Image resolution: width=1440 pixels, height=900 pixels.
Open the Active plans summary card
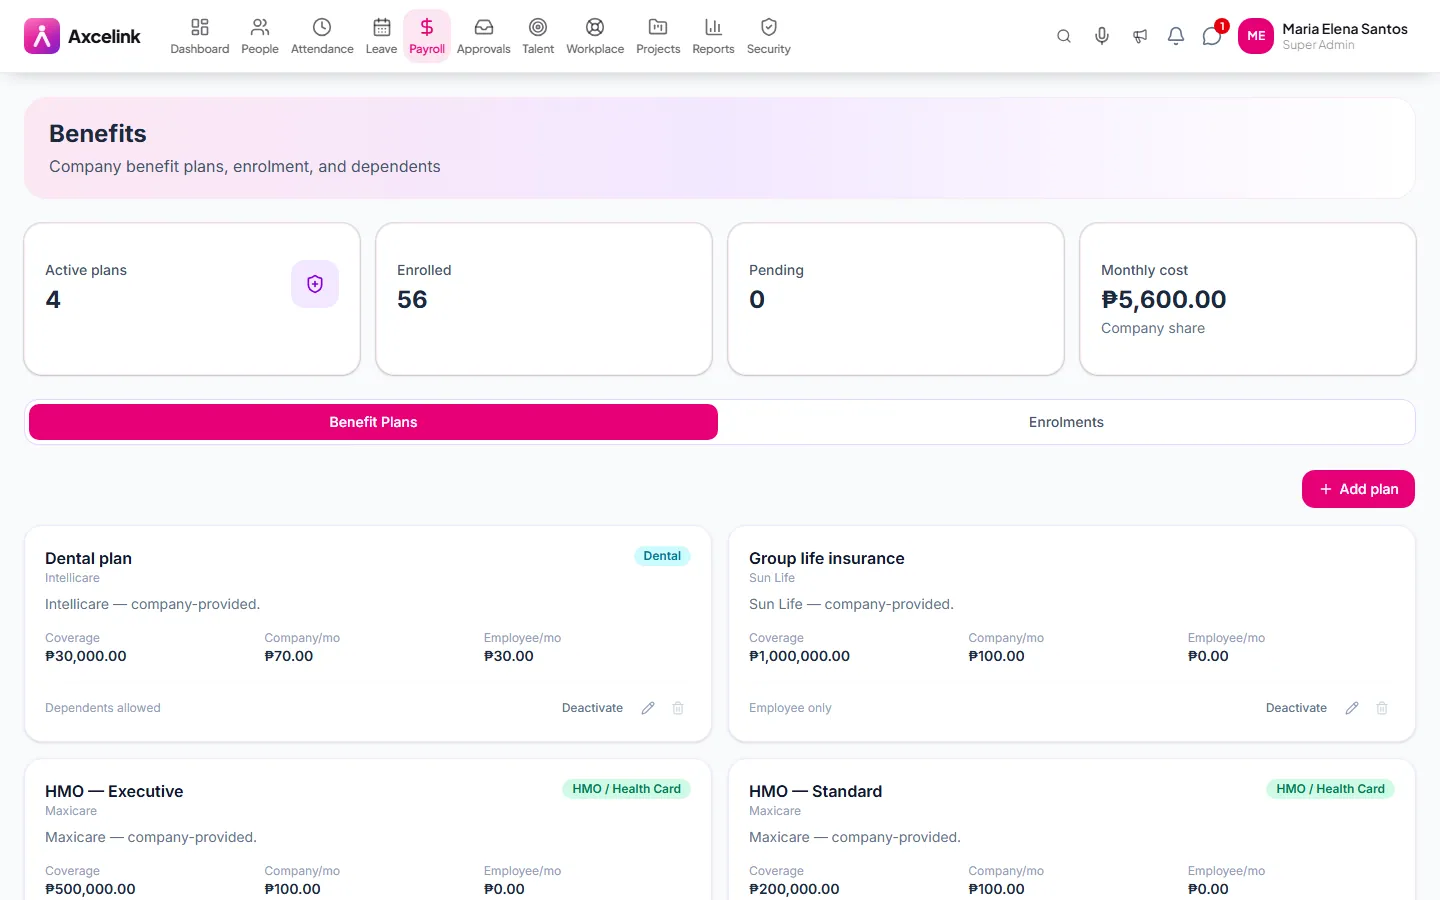pyautogui.click(x=192, y=299)
